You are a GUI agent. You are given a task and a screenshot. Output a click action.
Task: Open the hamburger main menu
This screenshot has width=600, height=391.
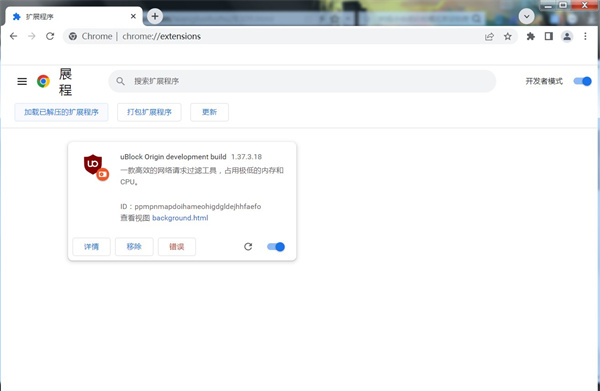point(22,81)
